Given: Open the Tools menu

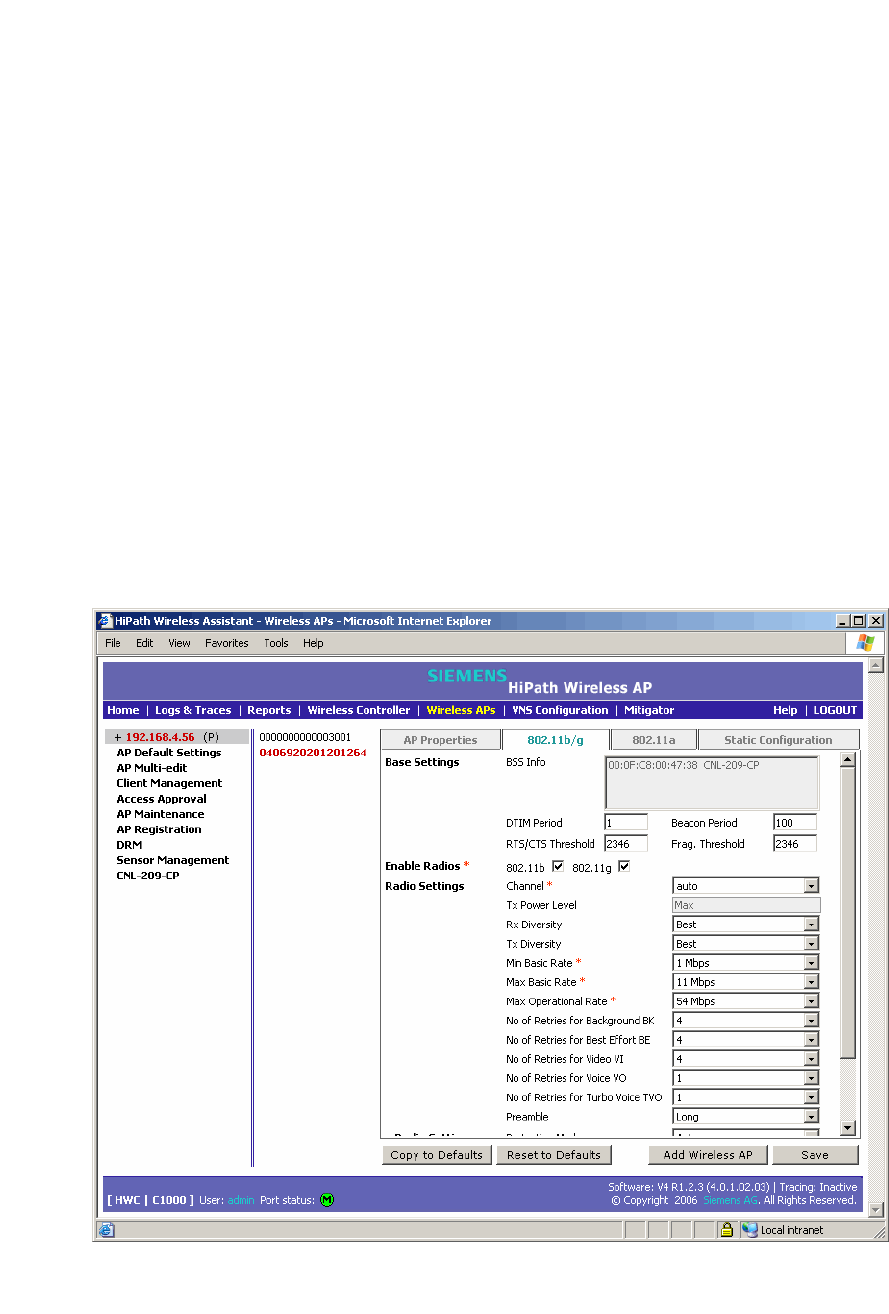Looking at the screenshot, I should click(276, 643).
